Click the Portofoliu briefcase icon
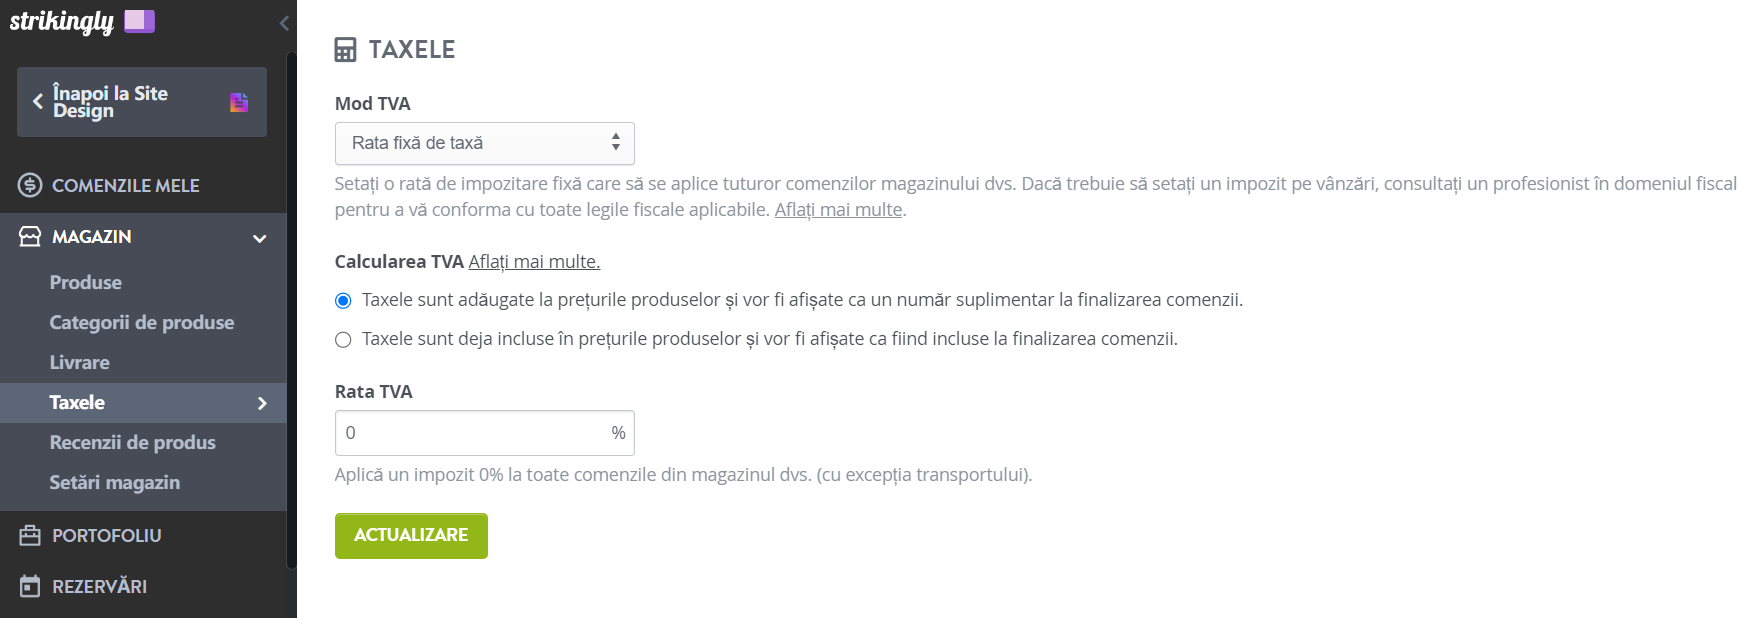1762x618 pixels. pyautogui.click(x=30, y=535)
